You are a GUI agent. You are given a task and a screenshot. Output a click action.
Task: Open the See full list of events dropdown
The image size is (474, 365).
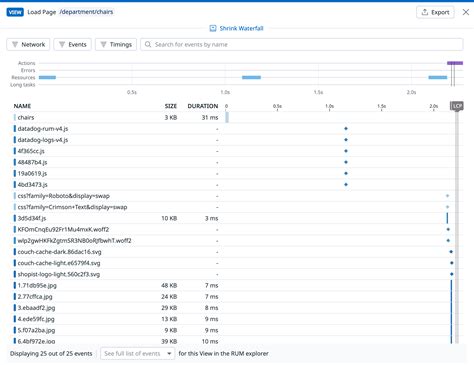(x=137, y=353)
